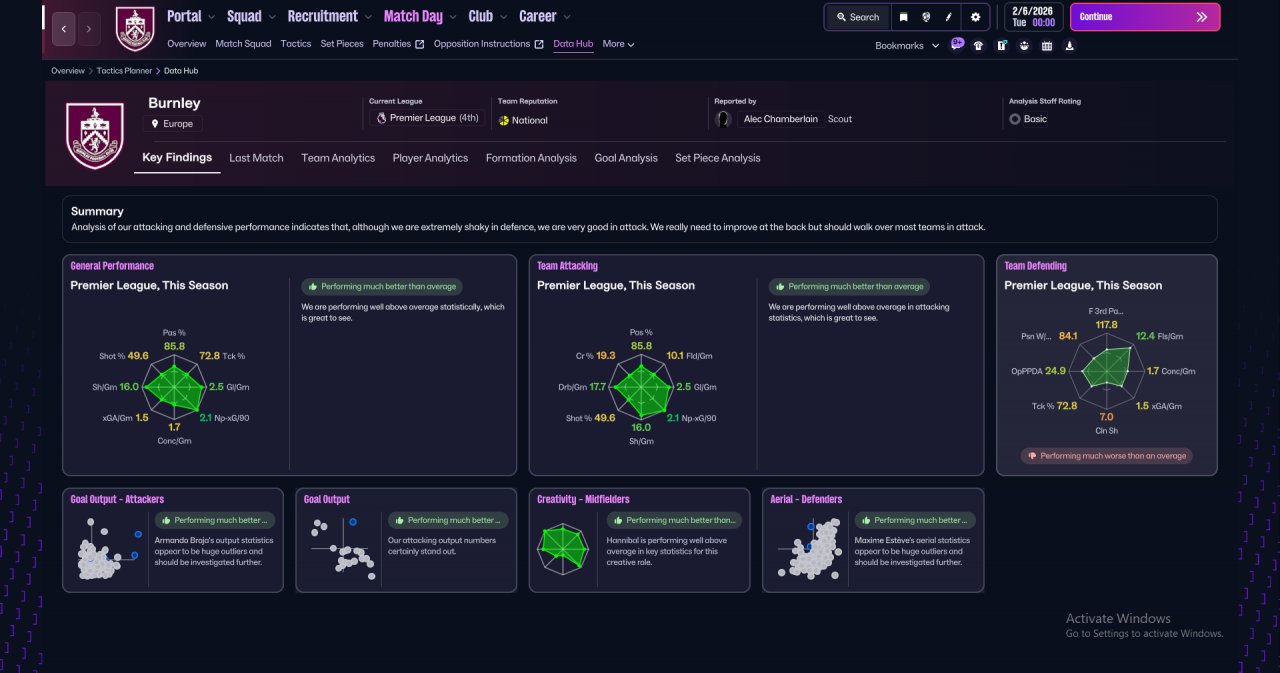Click the date and time display

click(x=1034, y=16)
